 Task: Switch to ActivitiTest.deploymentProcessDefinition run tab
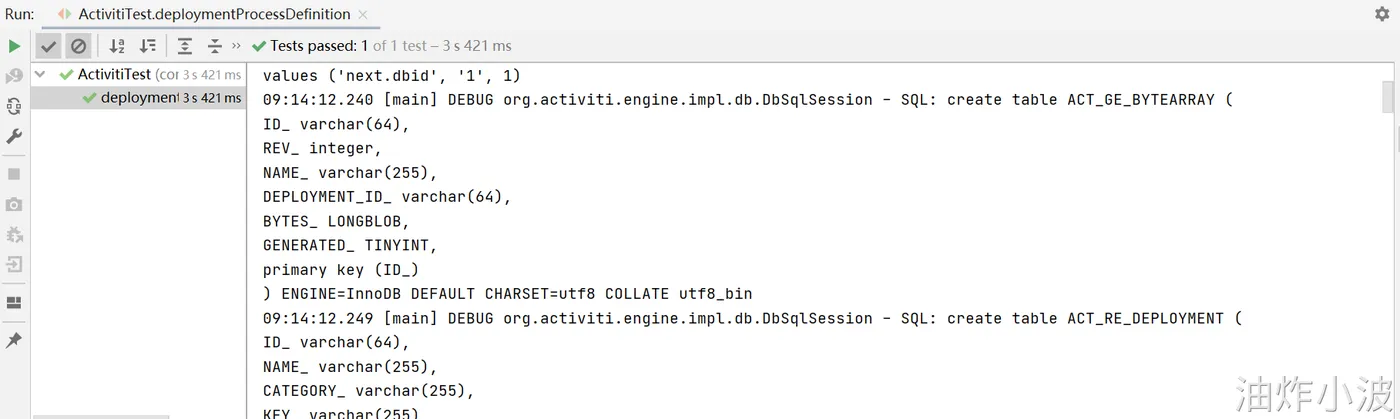[214, 14]
